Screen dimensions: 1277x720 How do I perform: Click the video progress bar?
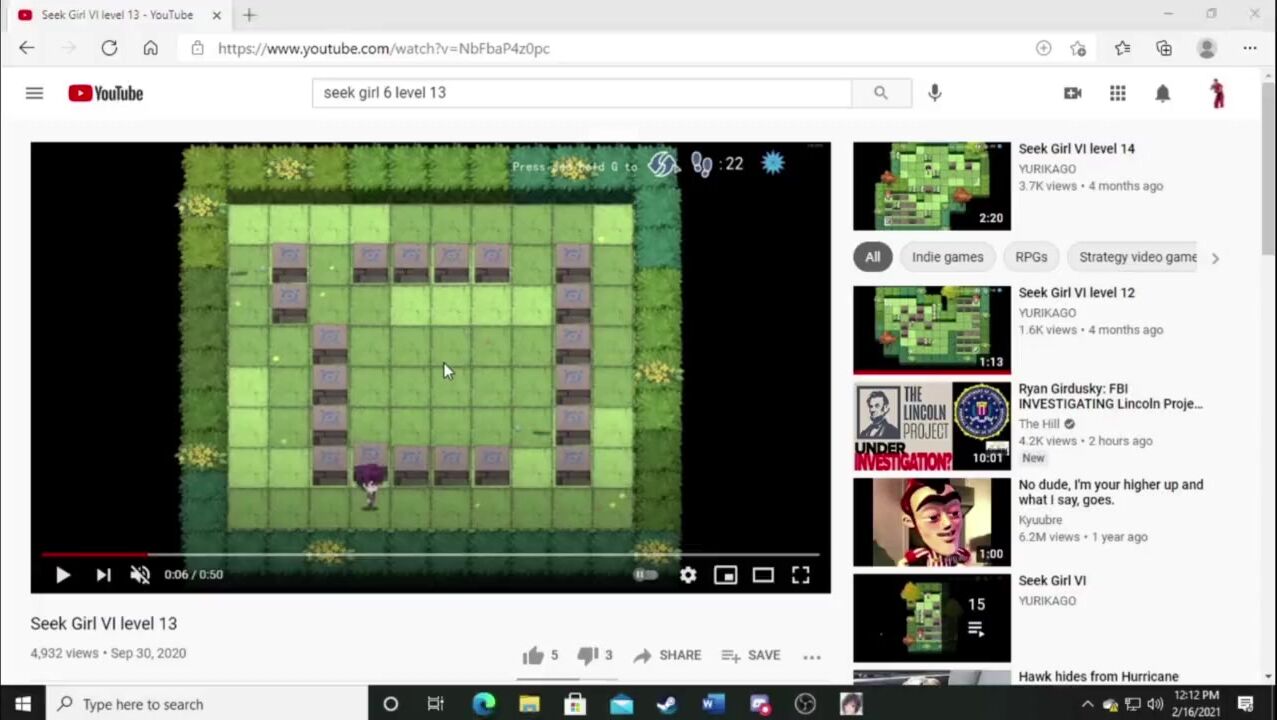point(430,553)
